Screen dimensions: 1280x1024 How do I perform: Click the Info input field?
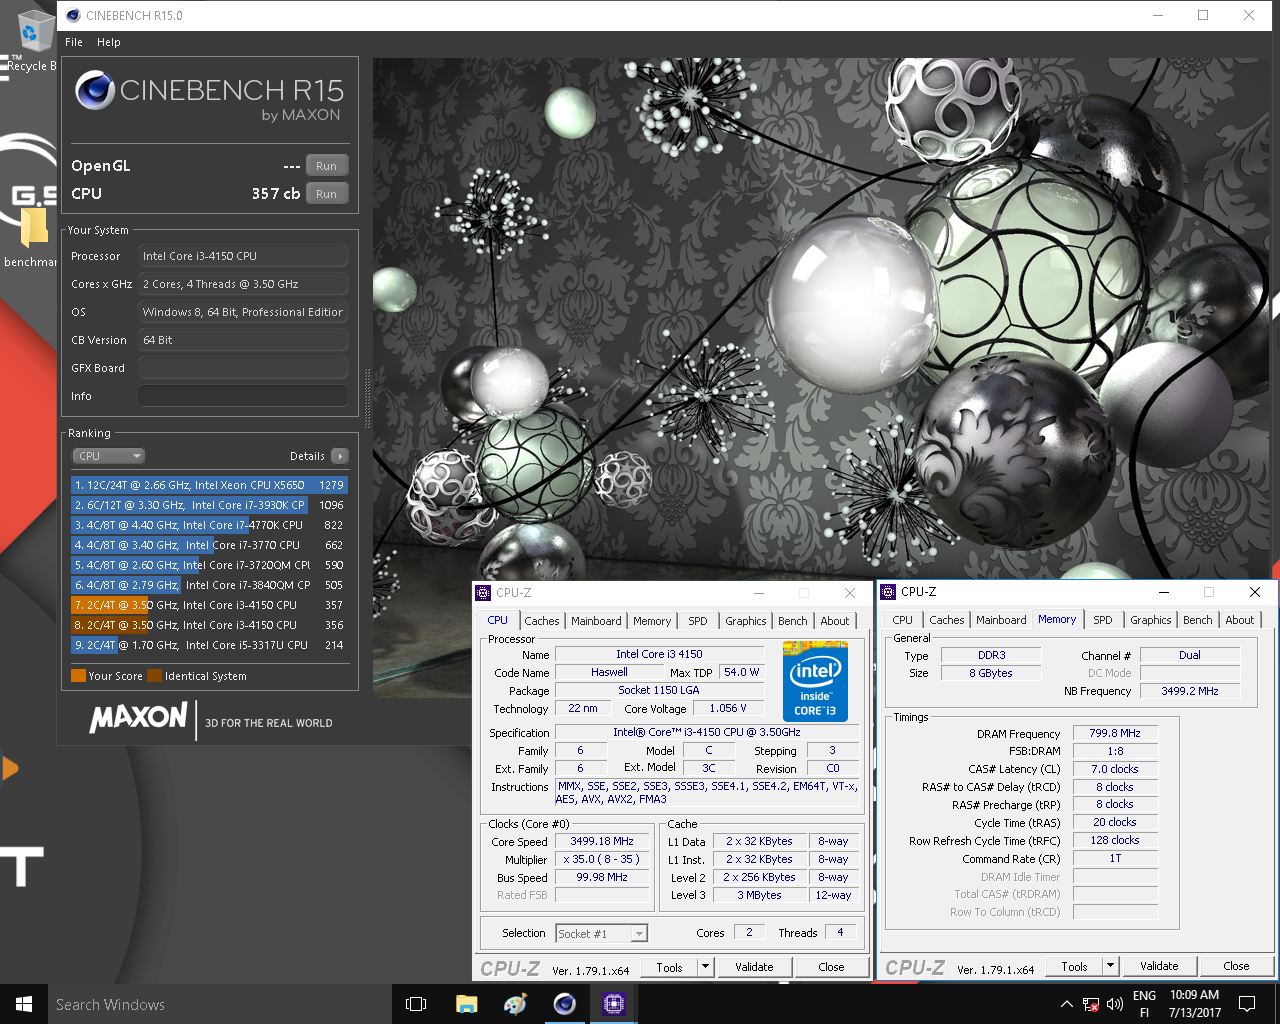(243, 396)
